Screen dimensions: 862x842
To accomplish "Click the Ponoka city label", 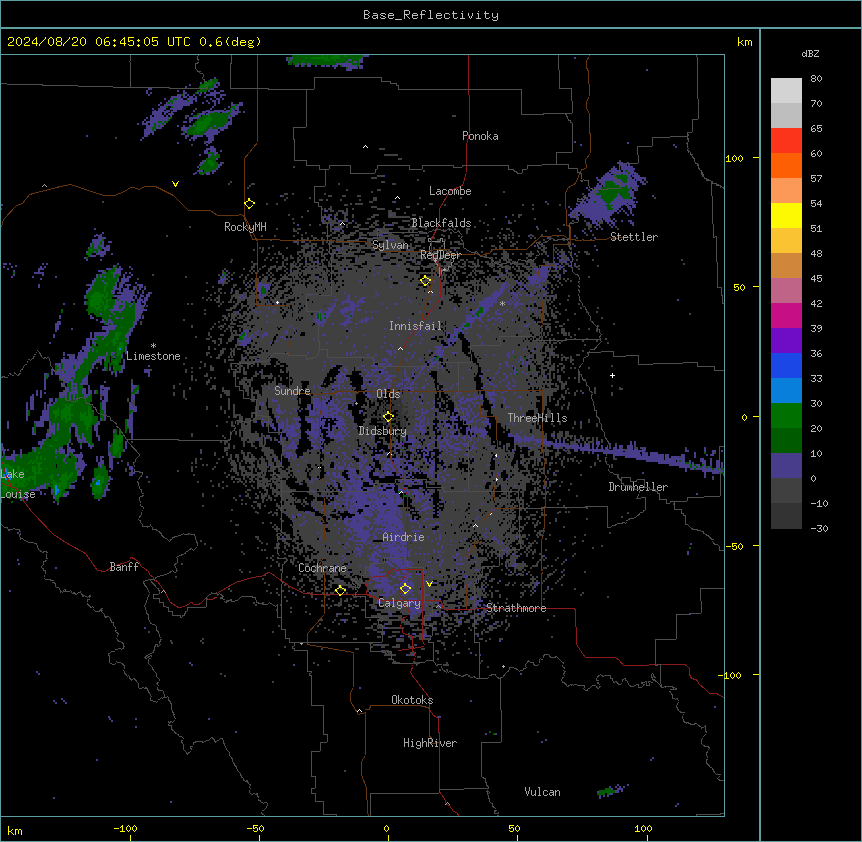I will (480, 136).
